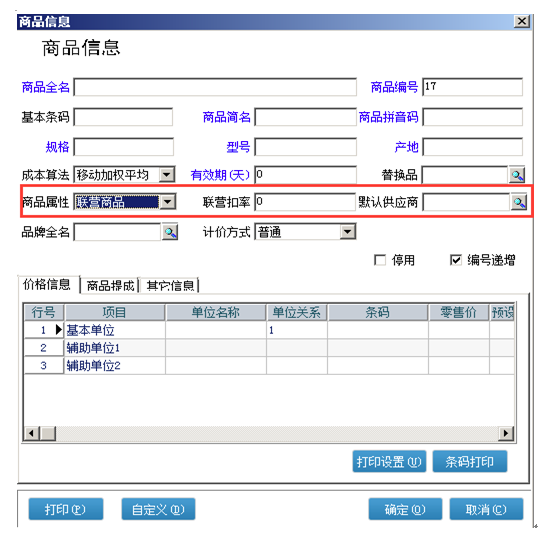Click the 项目 column header

(x=114, y=313)
